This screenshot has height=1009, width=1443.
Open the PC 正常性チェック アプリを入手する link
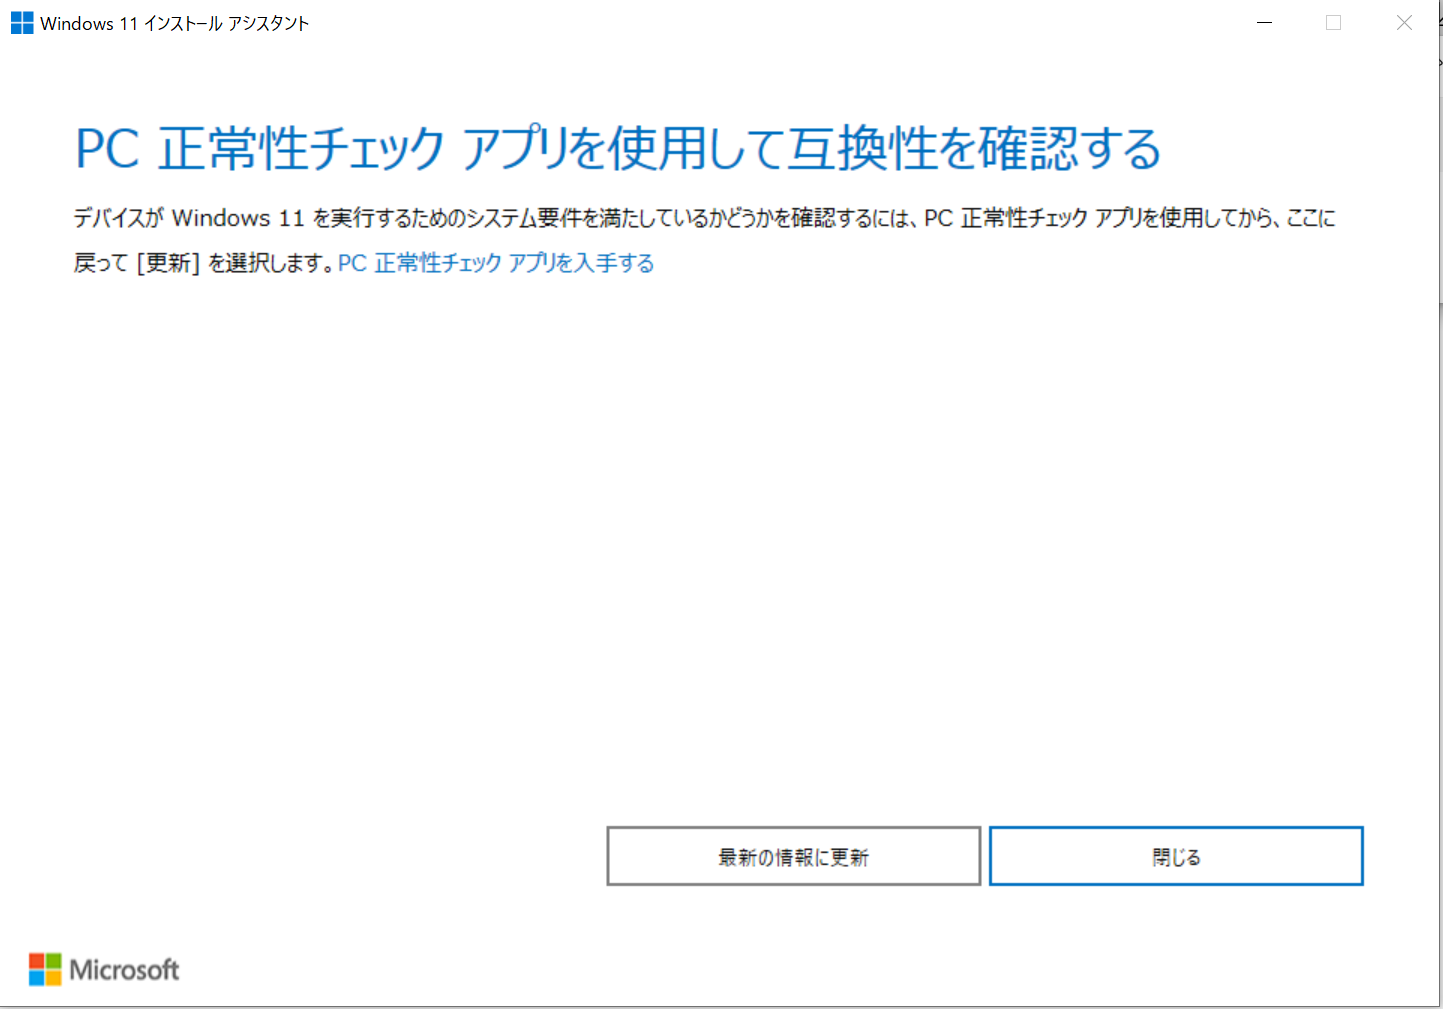(496, 263)
